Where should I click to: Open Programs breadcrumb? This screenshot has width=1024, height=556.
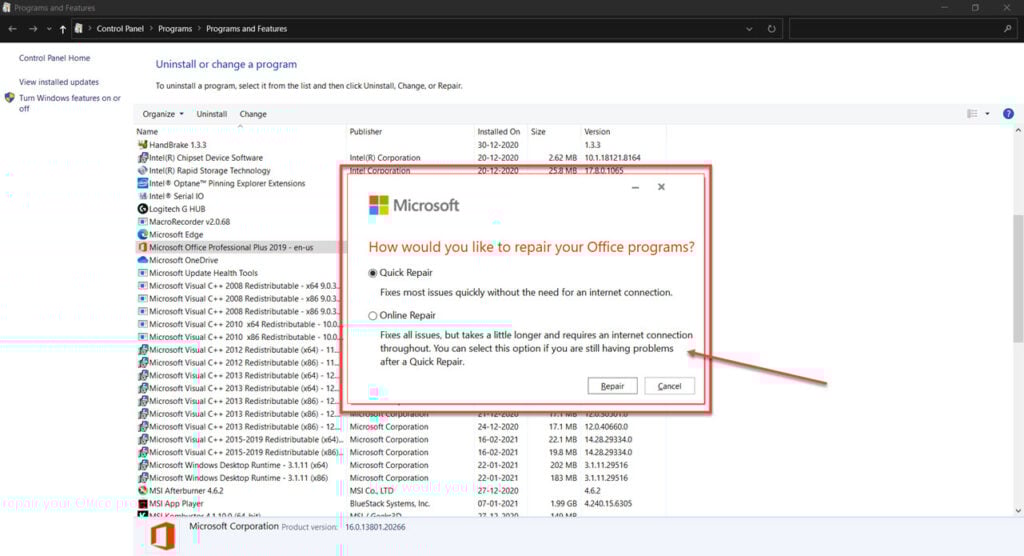click(x=175, y=29)
